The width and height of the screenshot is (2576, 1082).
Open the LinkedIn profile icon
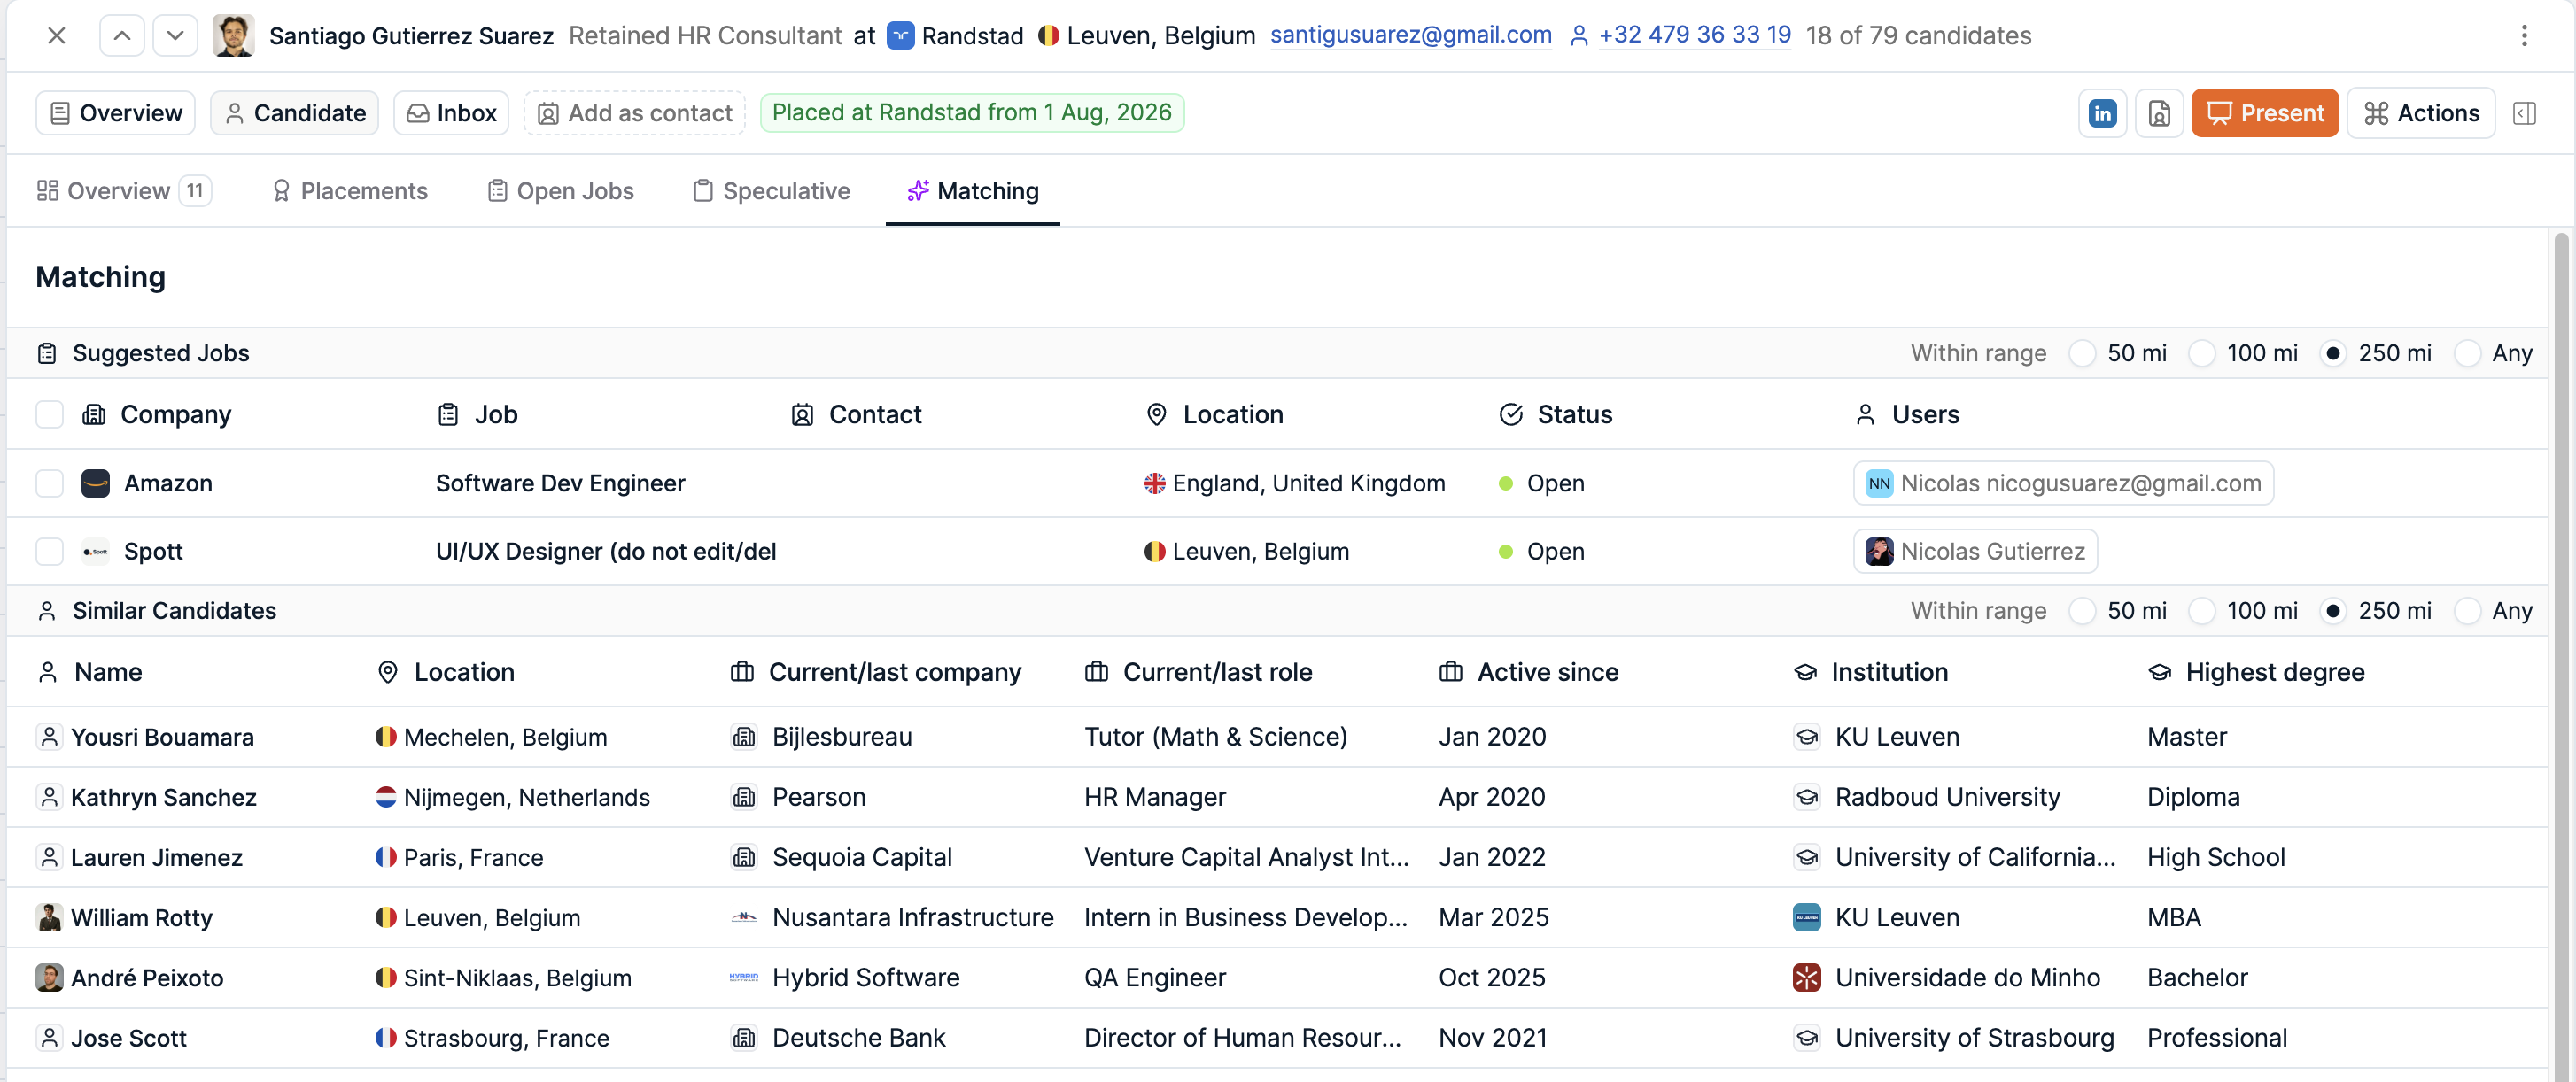tap(2102, 113)
